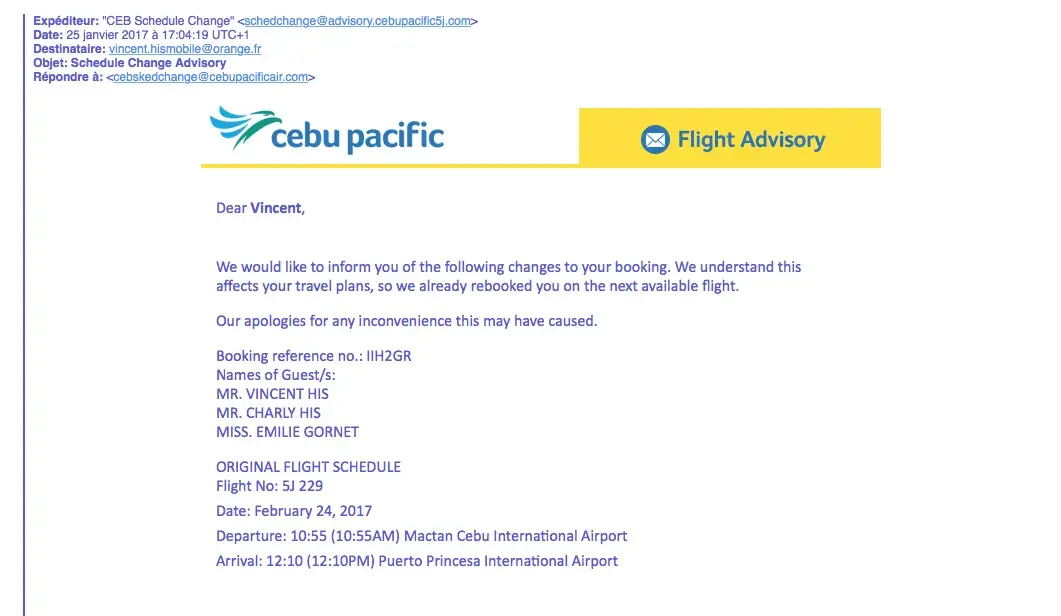Click the cebskedchange@cebupacificair.com reply-to link
The width and height of the screenshot is (1061, 616).
point(211,77)
